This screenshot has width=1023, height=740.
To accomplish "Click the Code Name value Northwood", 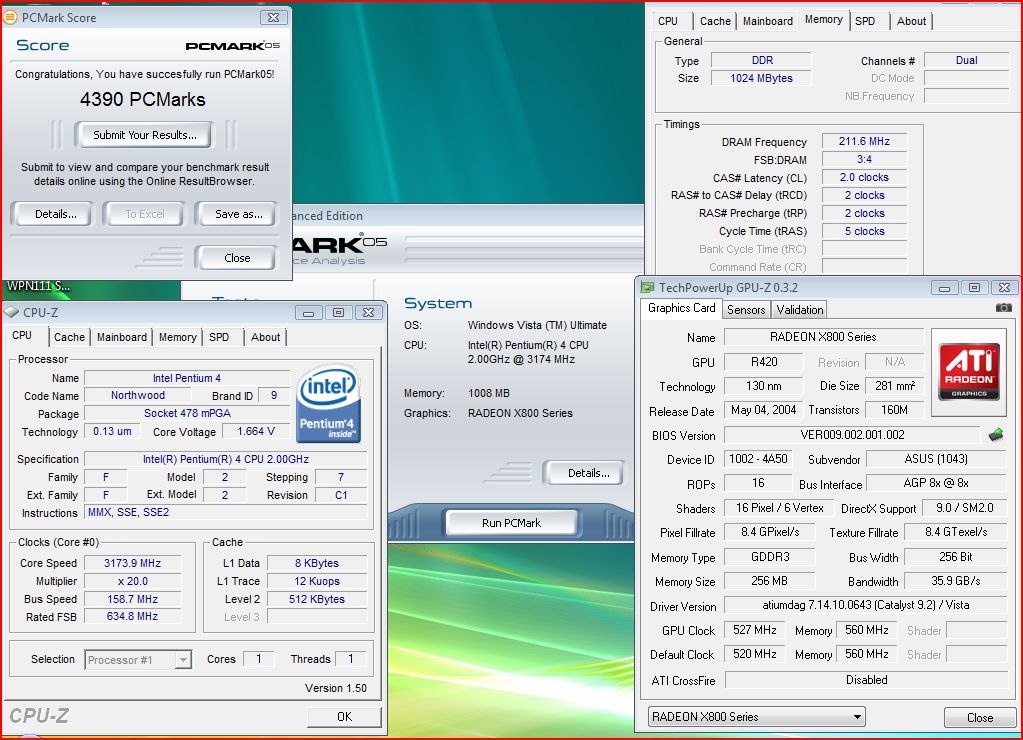I will point(138,395).
